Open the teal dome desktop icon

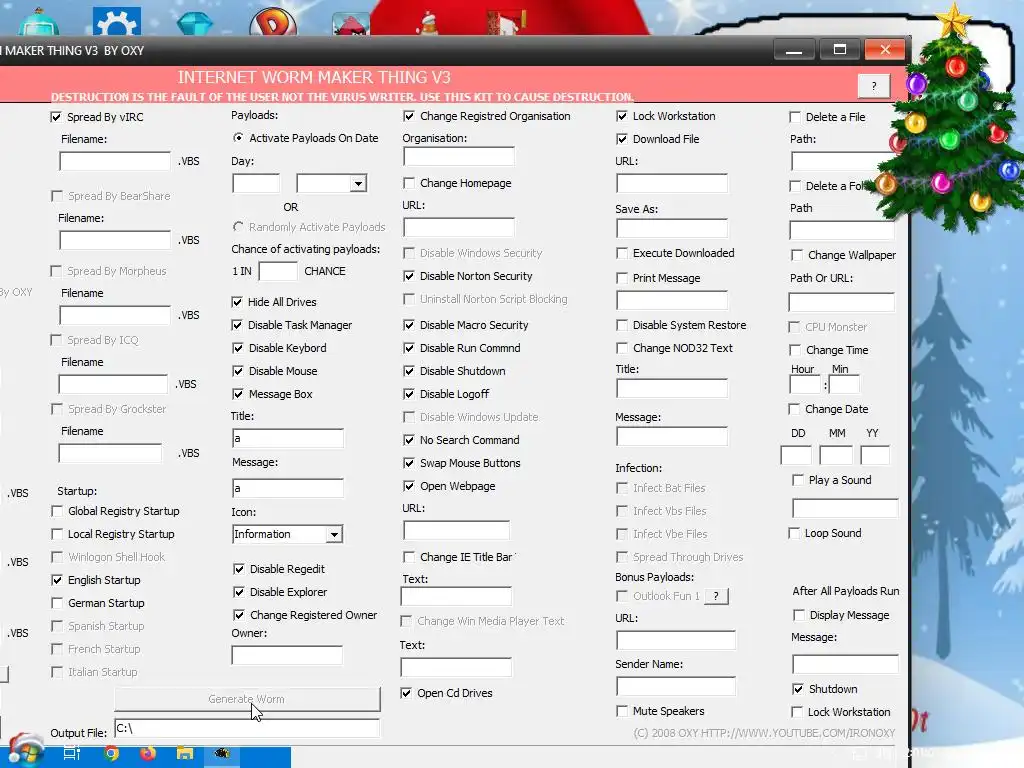(39, 22)
